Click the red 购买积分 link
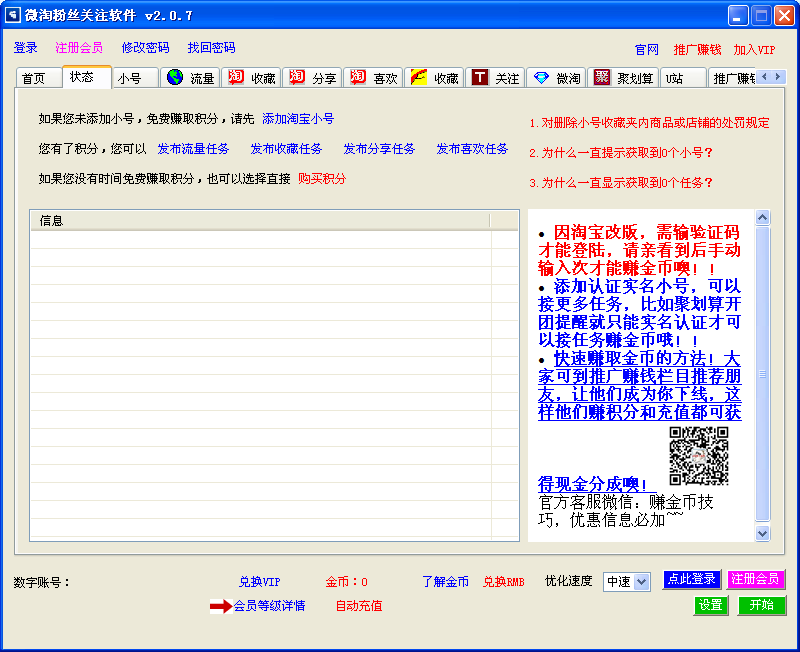The height and width of the screenshot is (652, 800). click(x=322, y=179)
